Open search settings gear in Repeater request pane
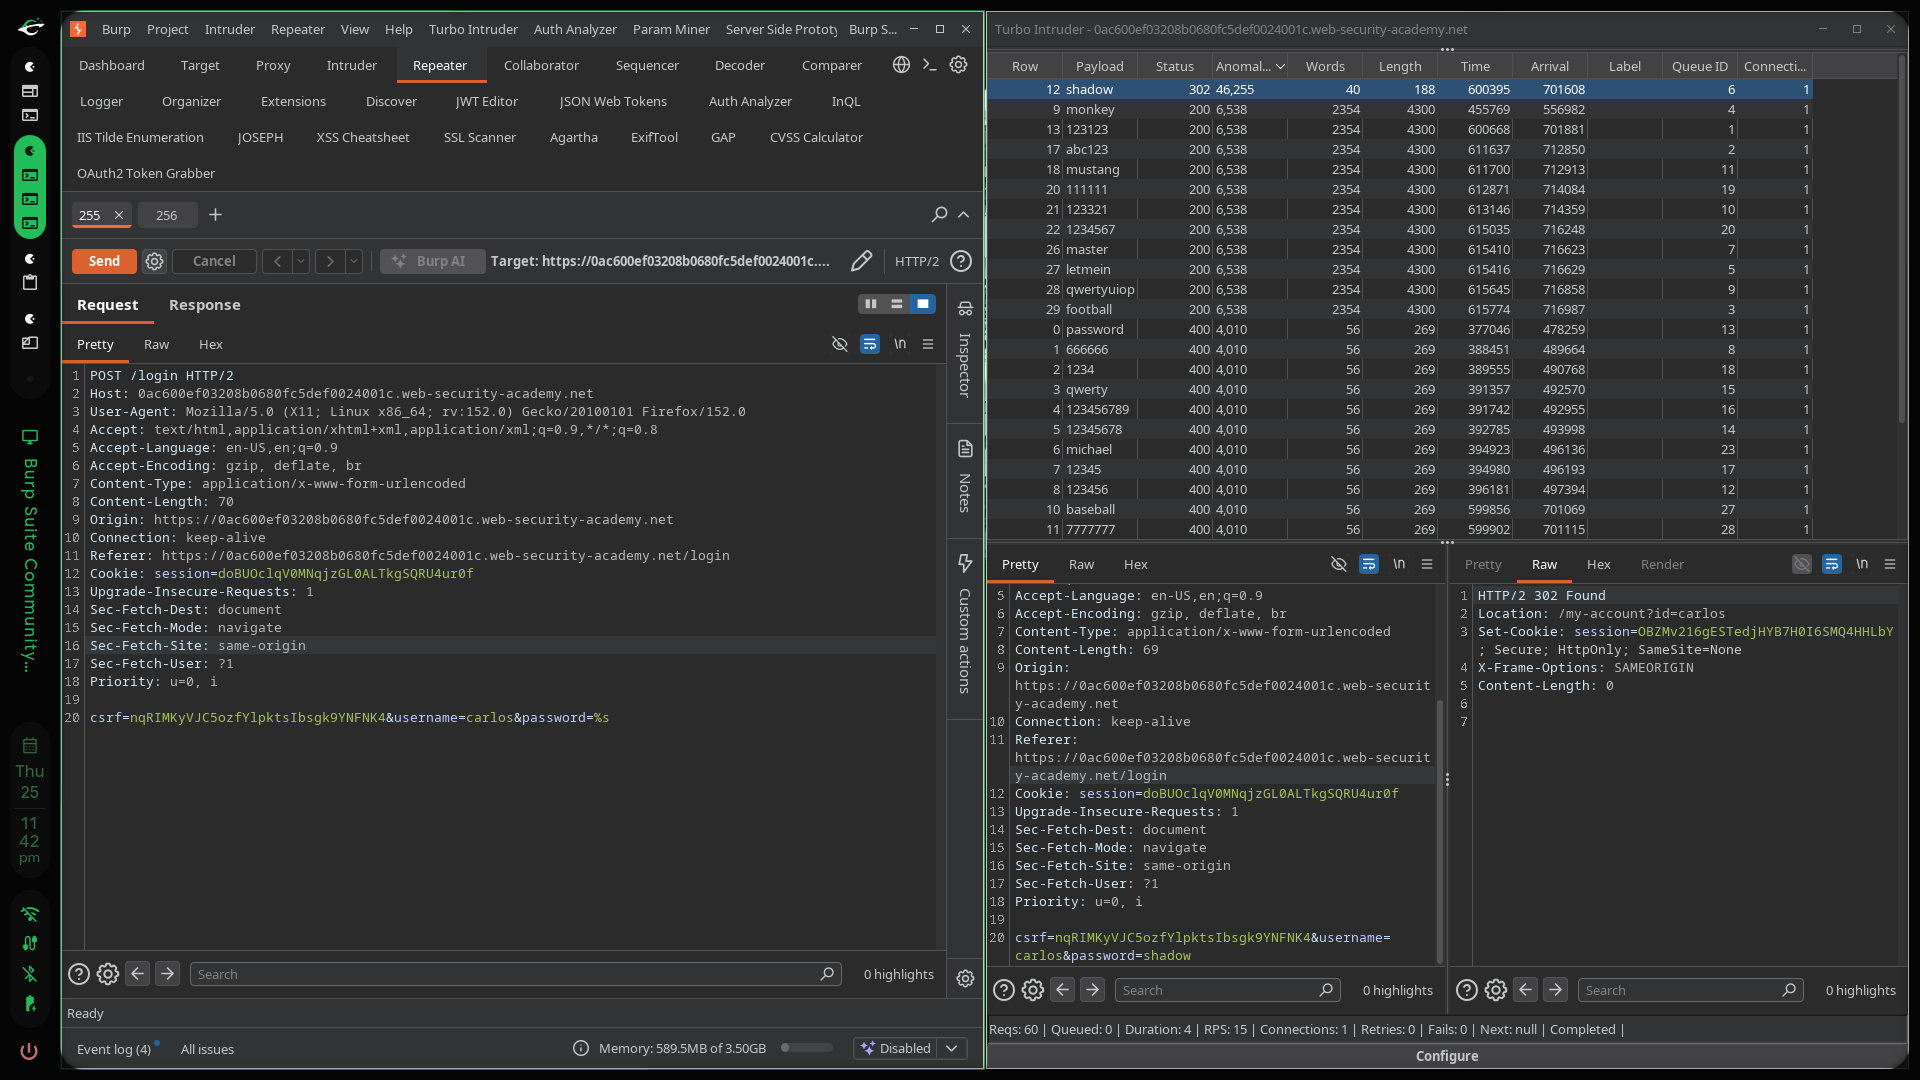The width and height of the screenshot is (1920, 1080). click(108, 974)
